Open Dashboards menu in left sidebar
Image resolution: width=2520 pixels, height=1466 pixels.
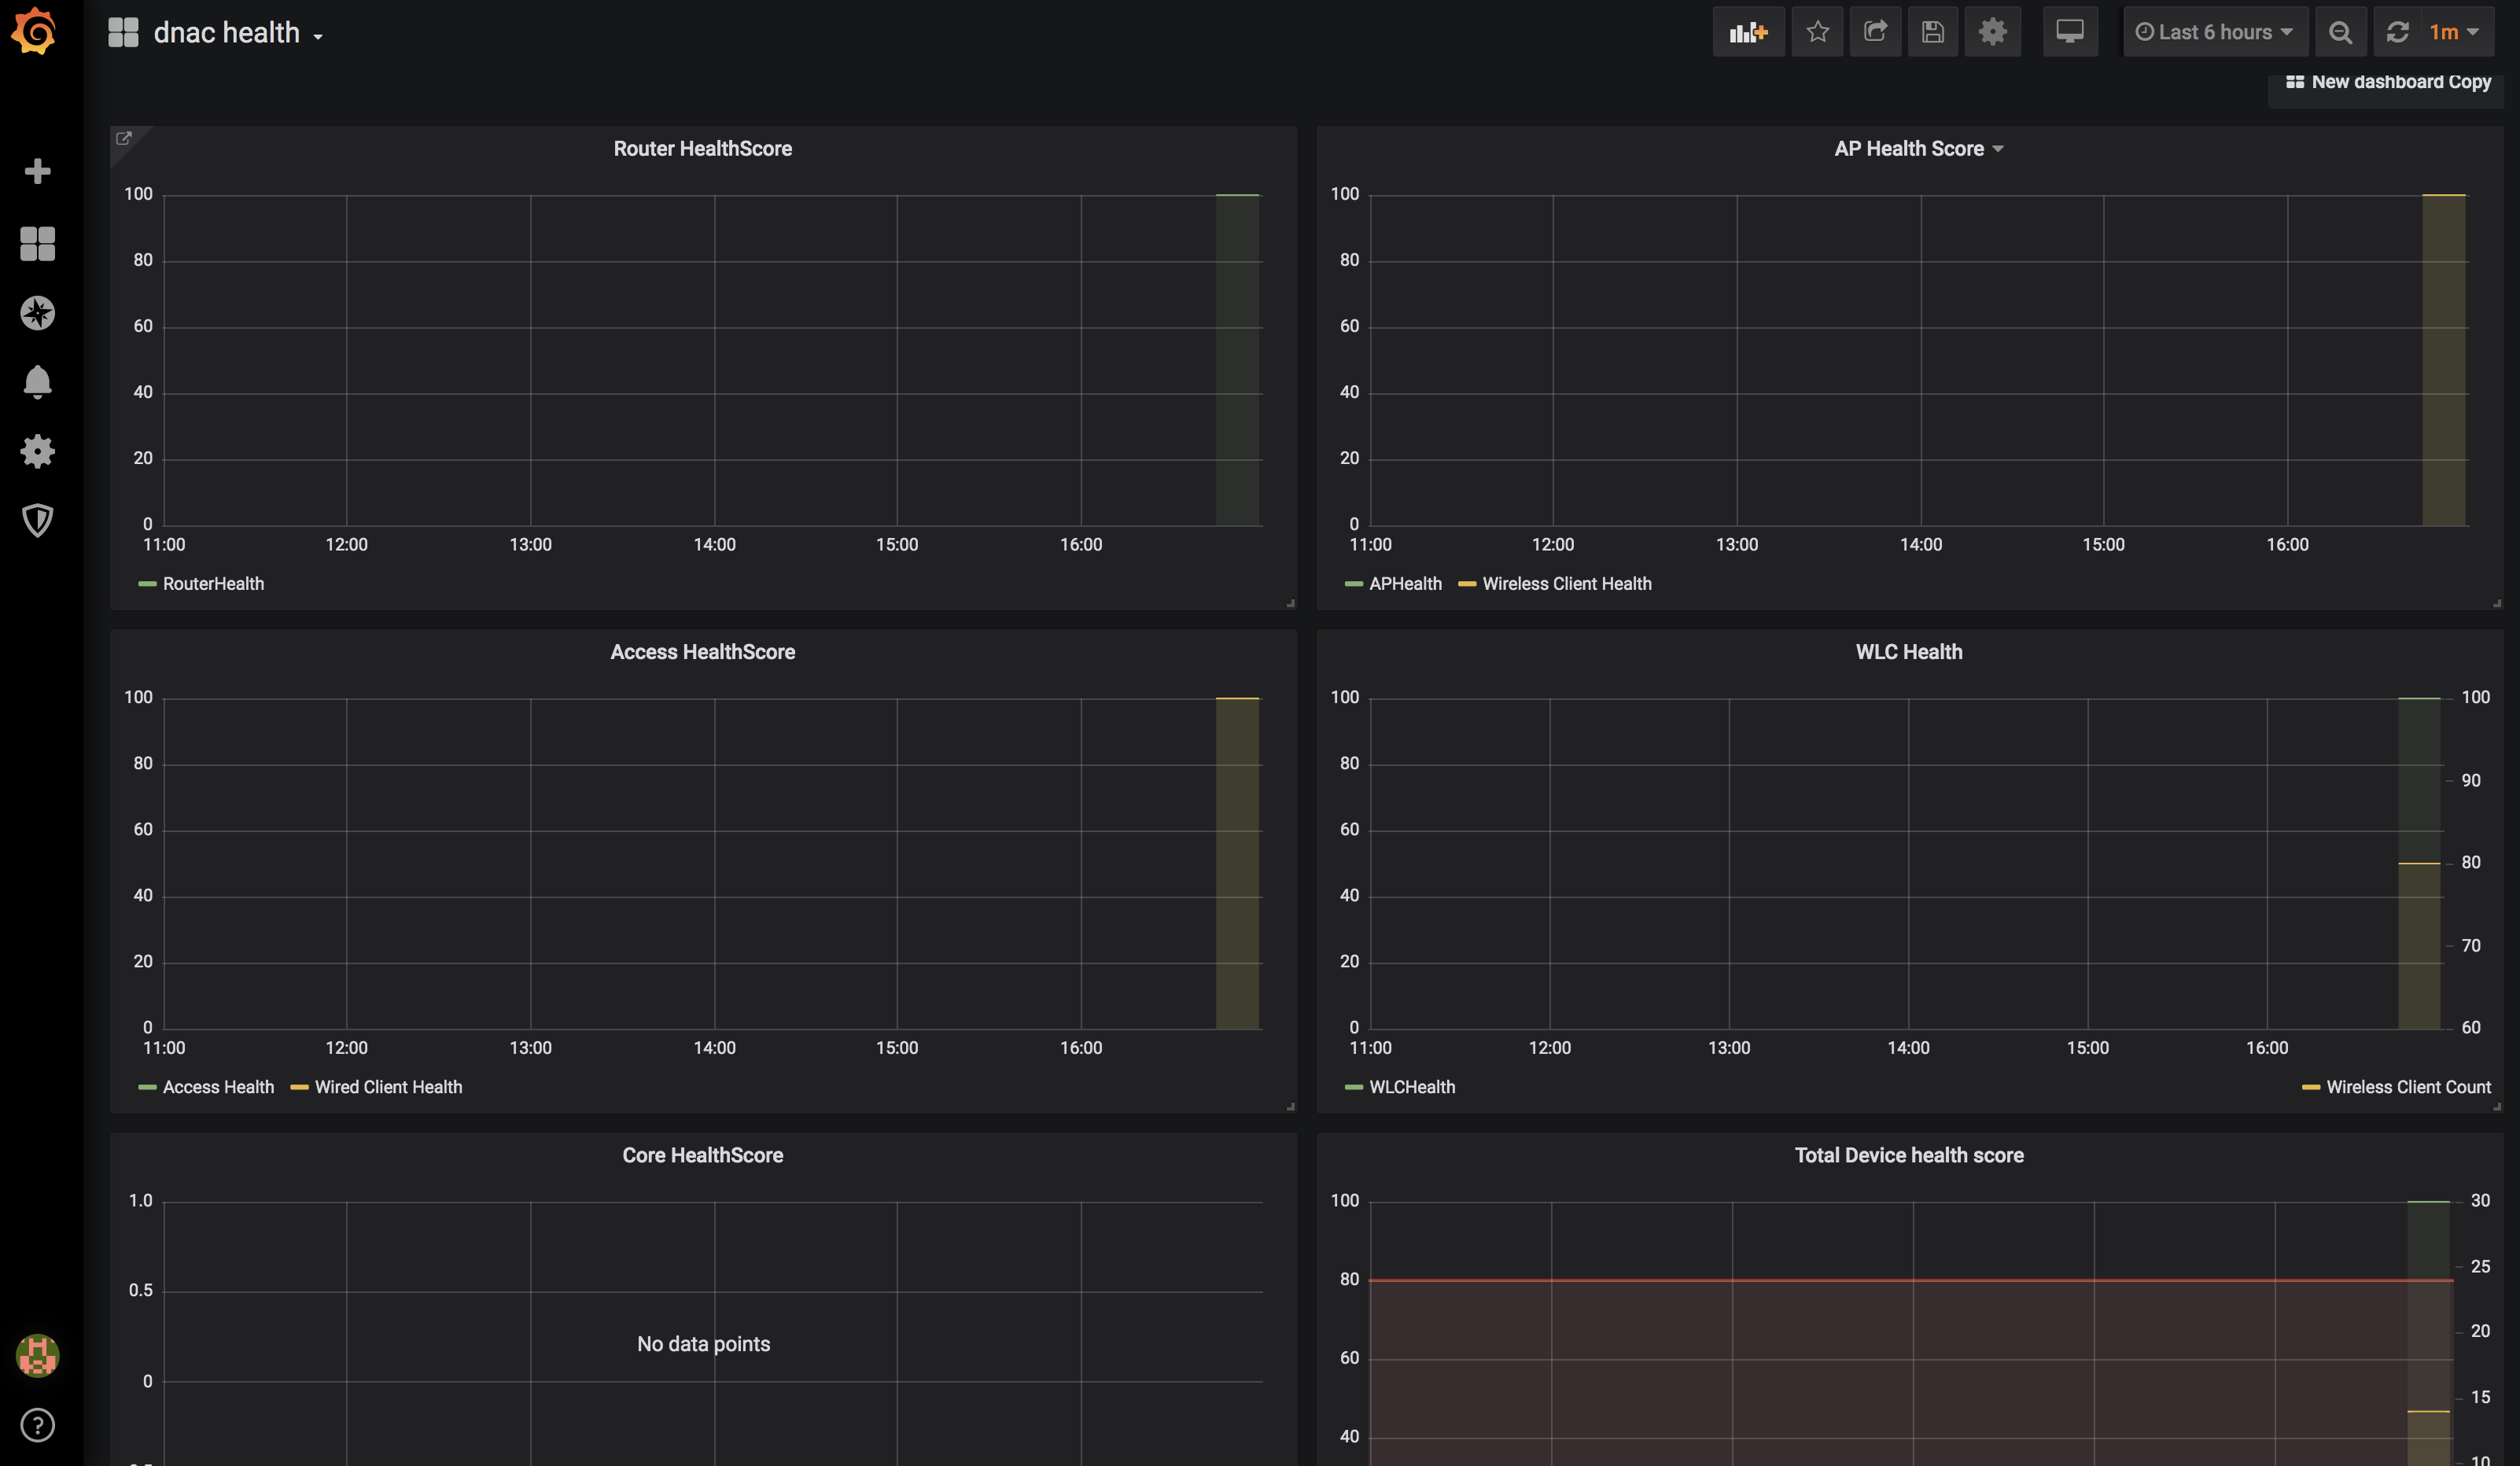pyautogui.click(x=37, y=244)
